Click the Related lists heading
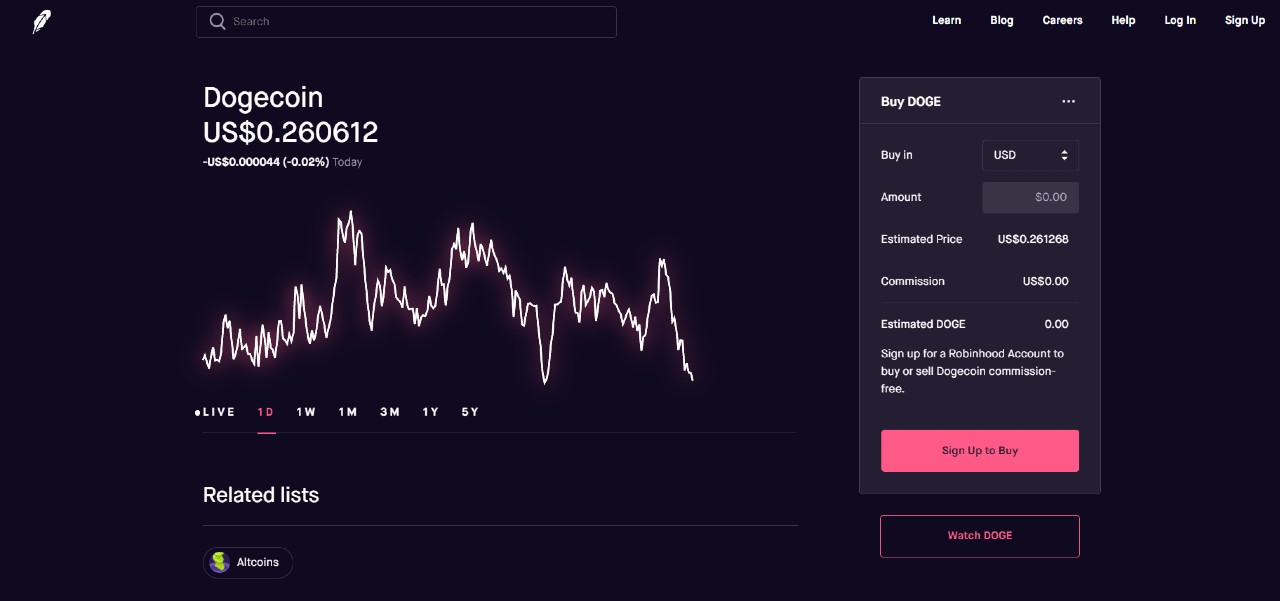This screenshot has width=1280, height=601. click(261, 495)
